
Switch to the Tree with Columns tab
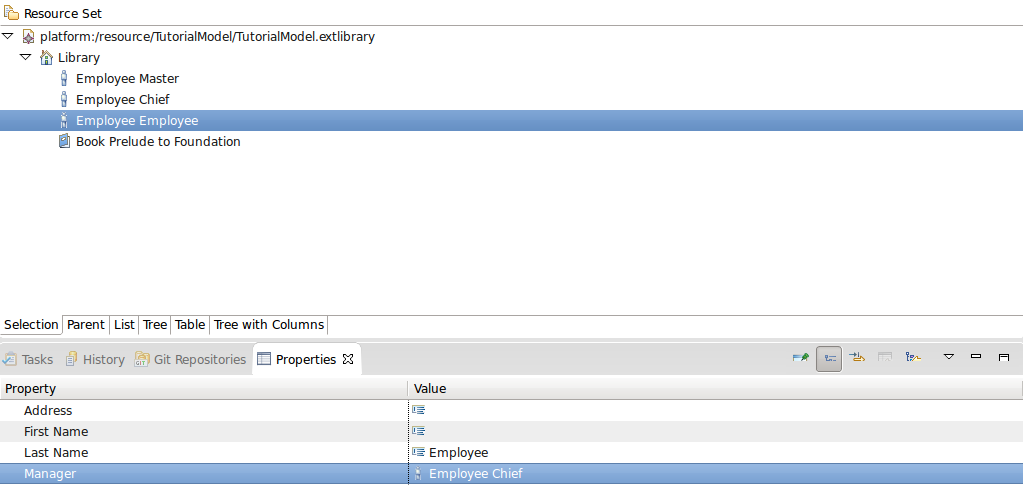click(268, 325)
